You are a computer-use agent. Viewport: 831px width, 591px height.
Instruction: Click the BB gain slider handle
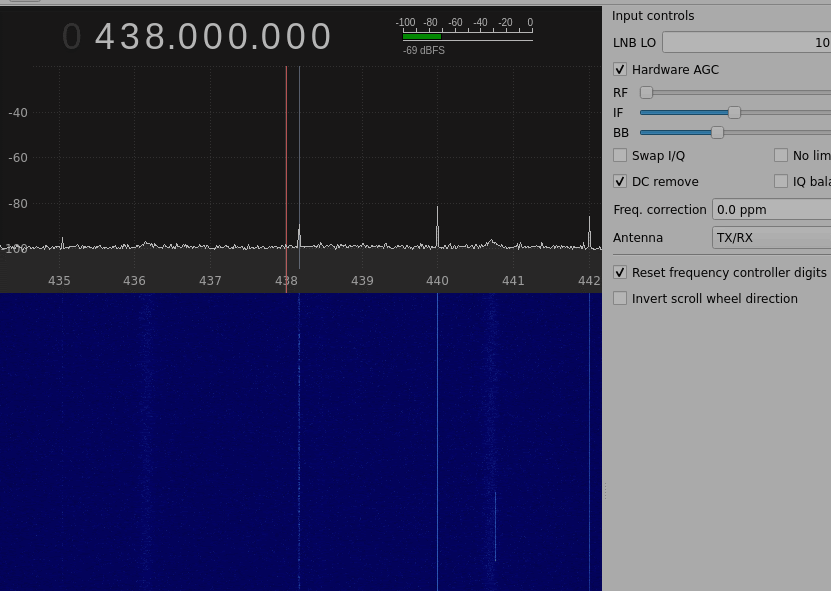pos(717,133)
